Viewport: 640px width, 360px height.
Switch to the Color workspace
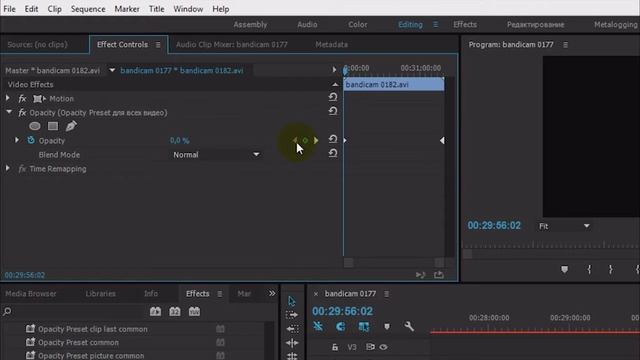point(358,24)
